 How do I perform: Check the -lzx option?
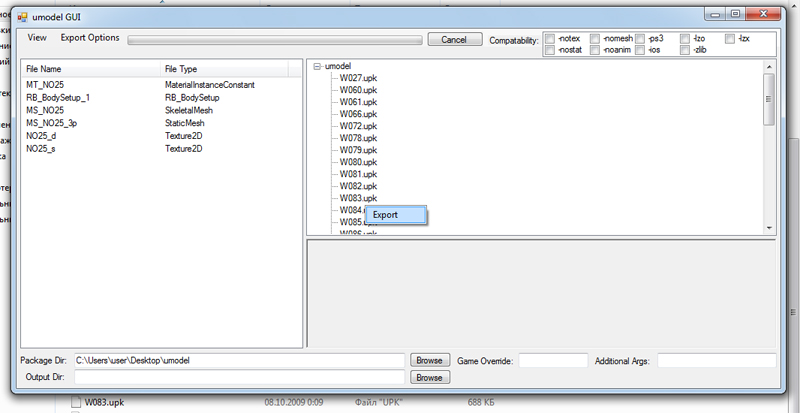730,38
